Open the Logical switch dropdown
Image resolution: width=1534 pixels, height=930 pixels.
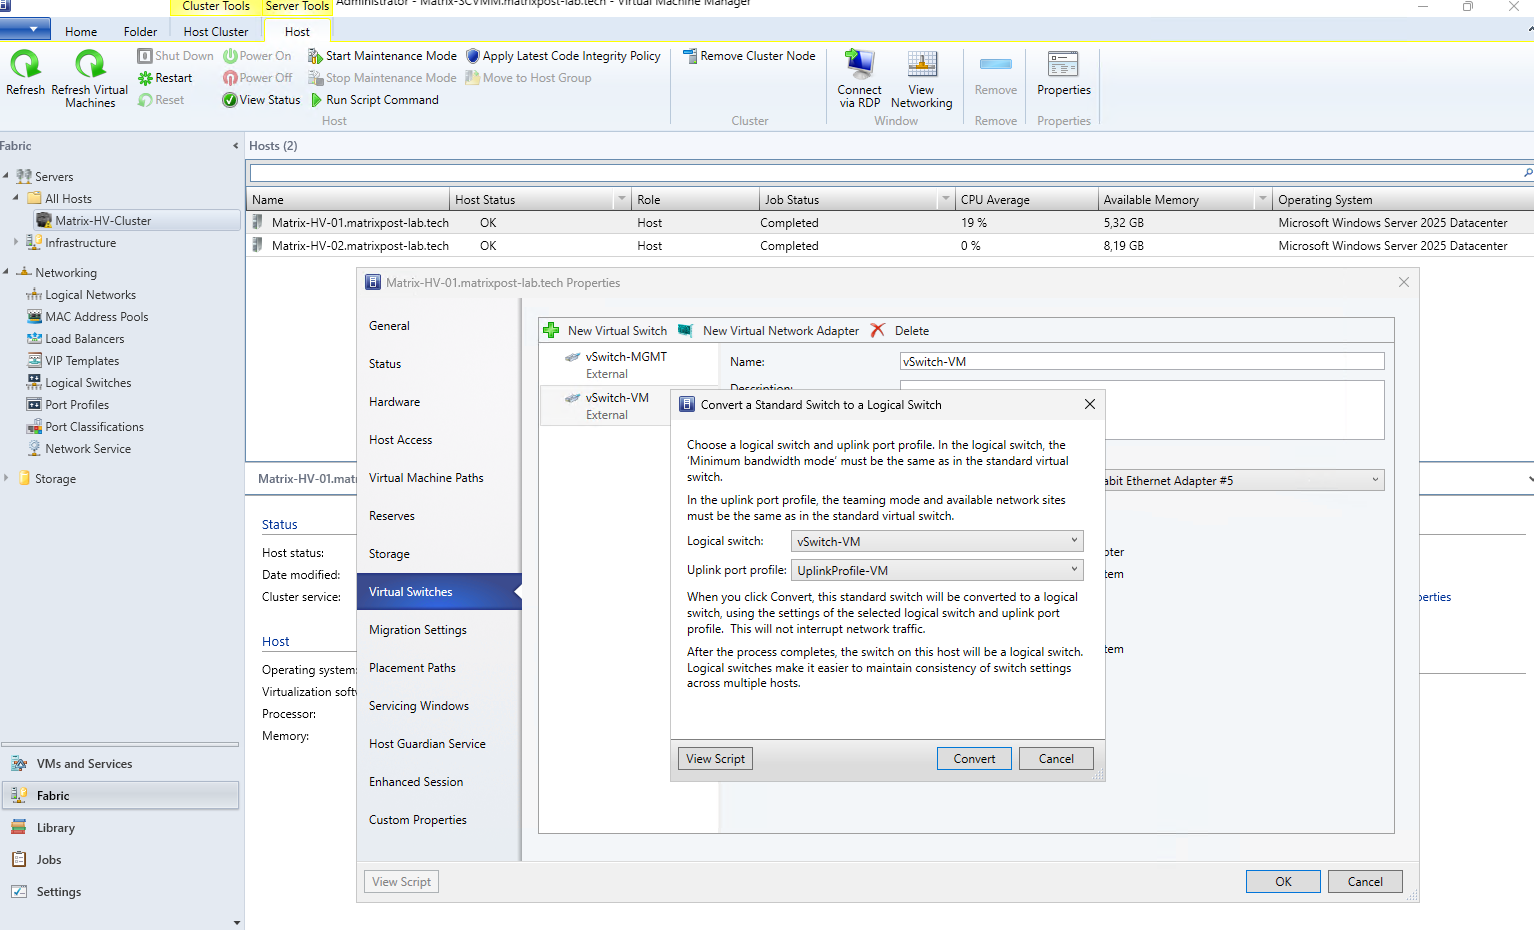(x=936, y=542)
